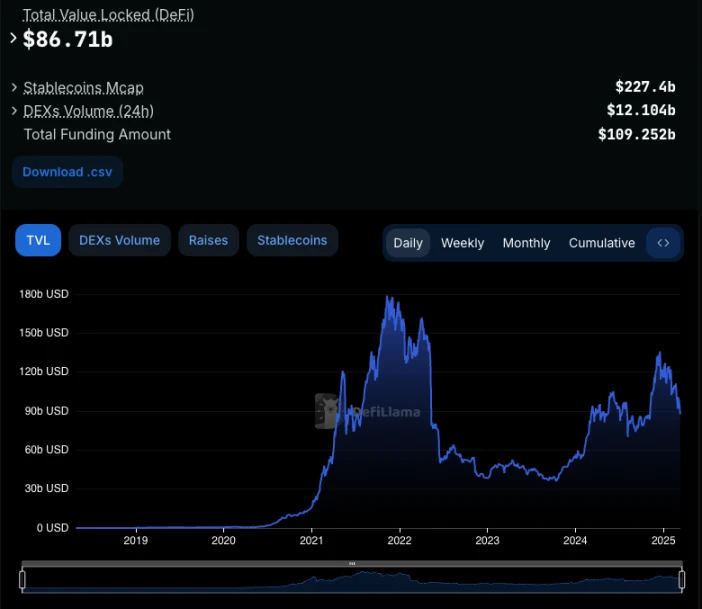Click the TVL peak near 2022
702x609 pixels.
click(x=388, y=297)
